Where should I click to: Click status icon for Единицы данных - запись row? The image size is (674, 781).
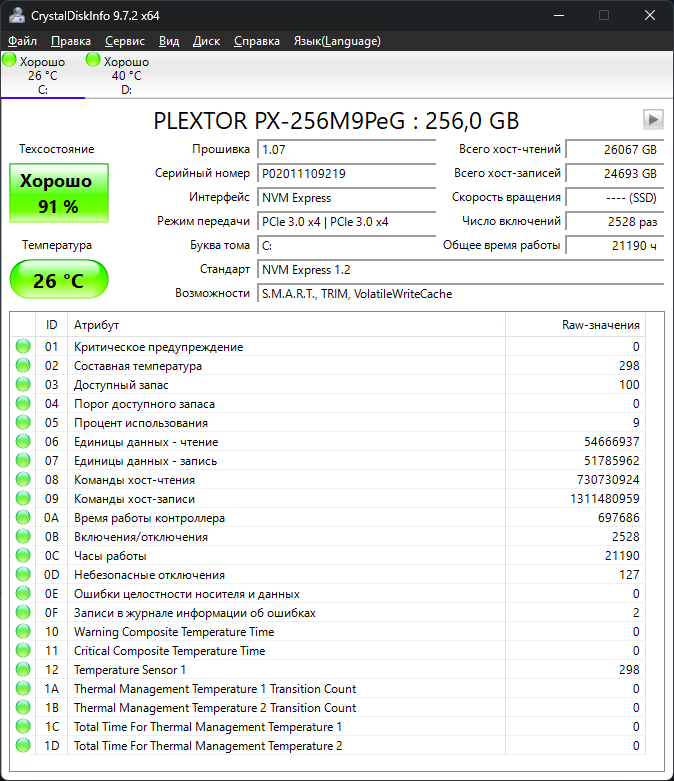pyautogui.click(x=23, y=460)
